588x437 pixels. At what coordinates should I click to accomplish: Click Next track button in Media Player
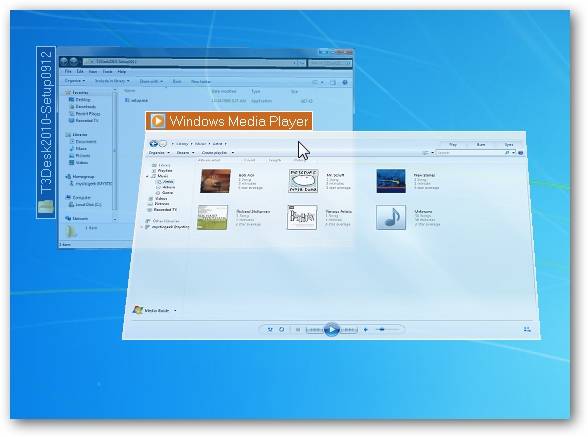coord(348,330)
